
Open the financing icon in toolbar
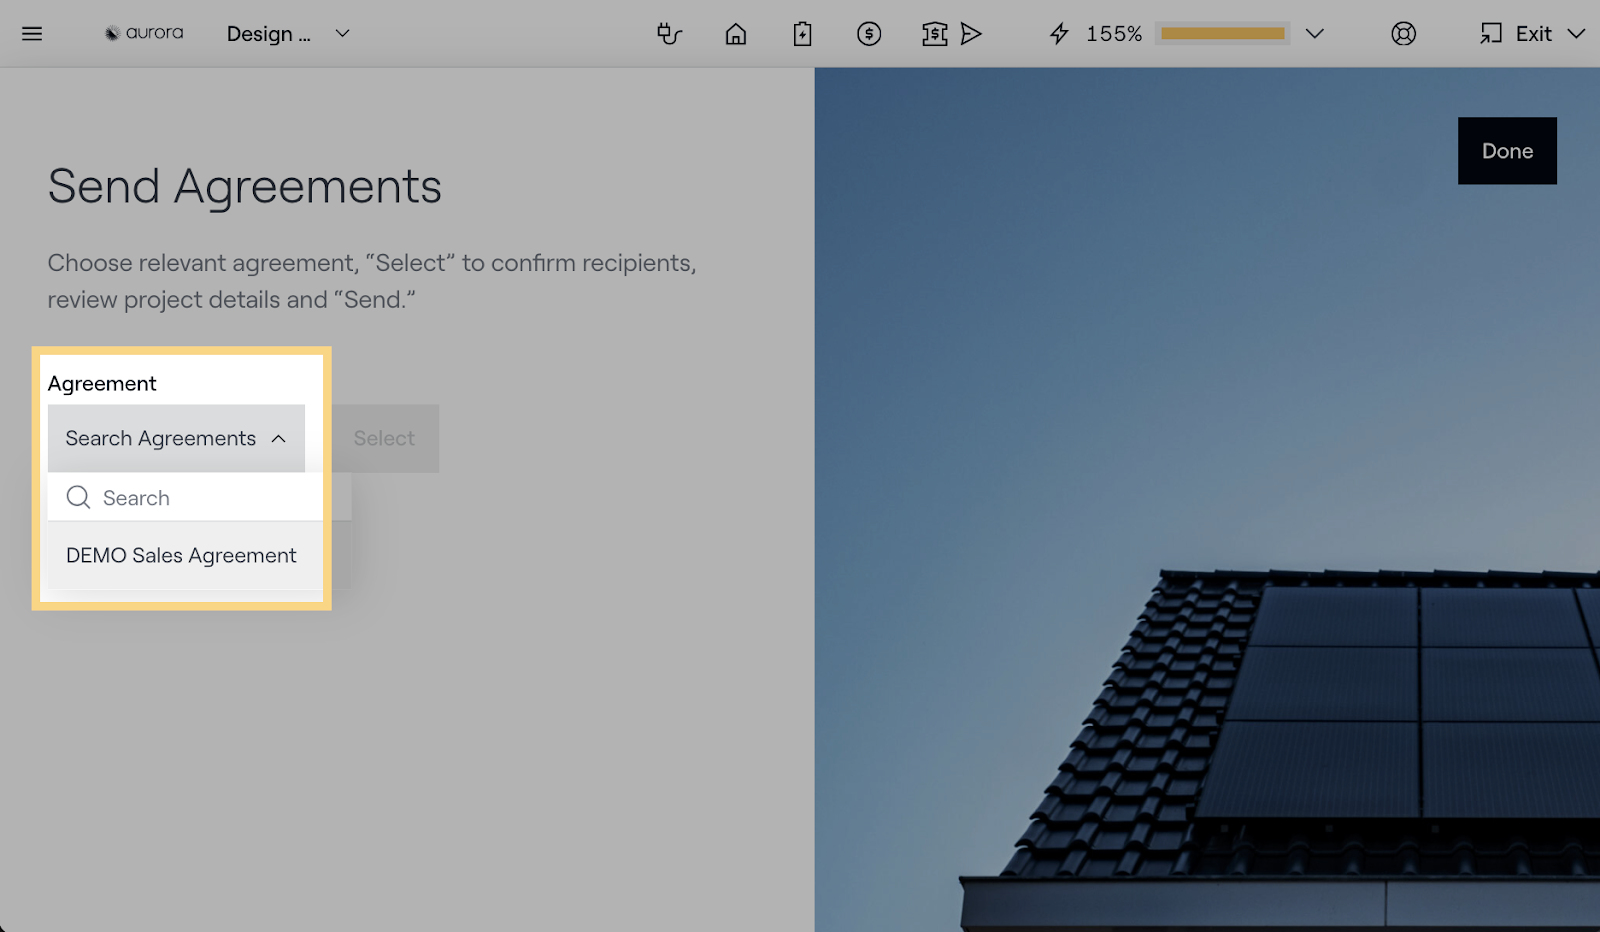tap(934, 34)
